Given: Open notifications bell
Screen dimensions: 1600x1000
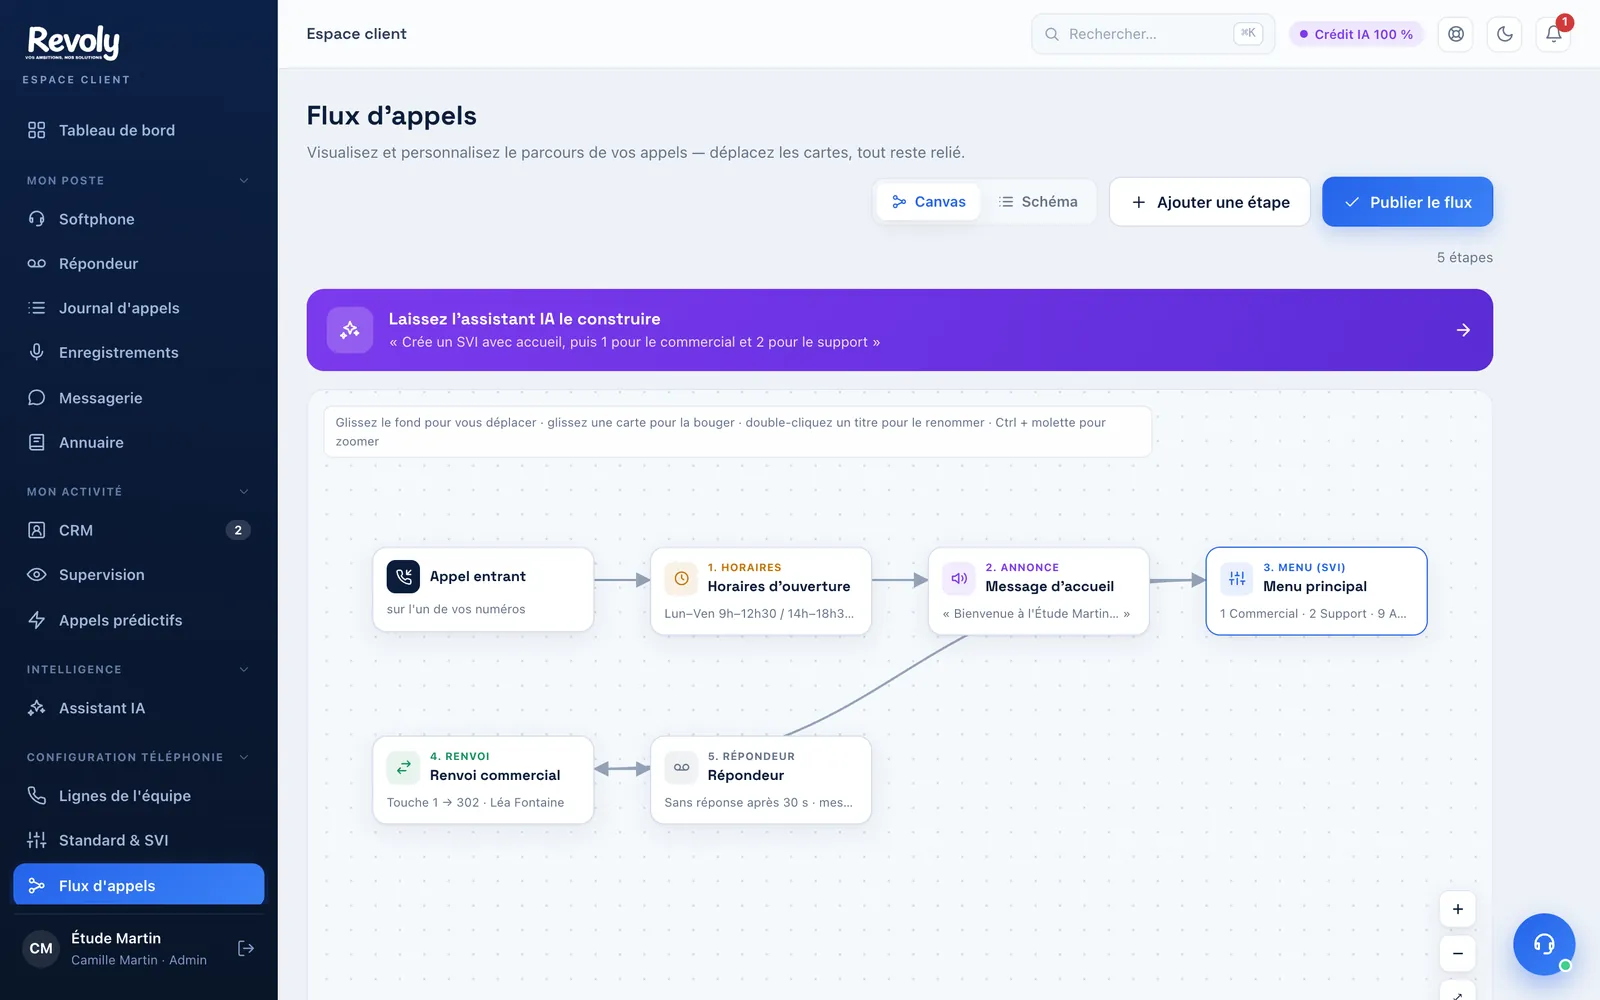Looking at the screenshot, I should (x=1554, y=34).
